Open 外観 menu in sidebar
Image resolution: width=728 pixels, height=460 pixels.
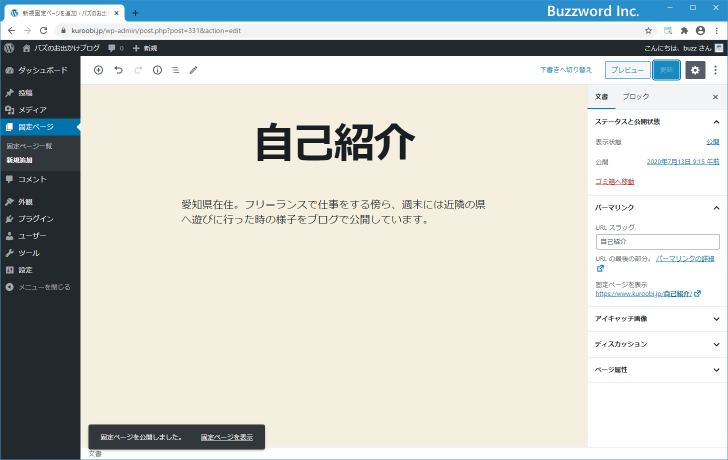(x=40, y=202)
